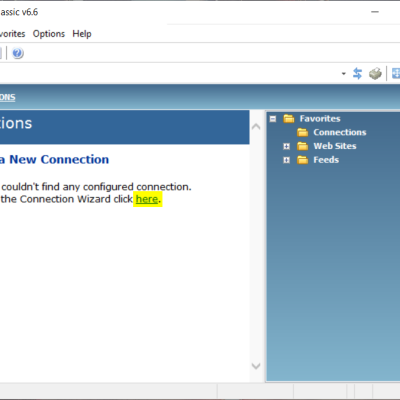
Task: Click the scroll up arrow
Action: (x=256, y=127)
